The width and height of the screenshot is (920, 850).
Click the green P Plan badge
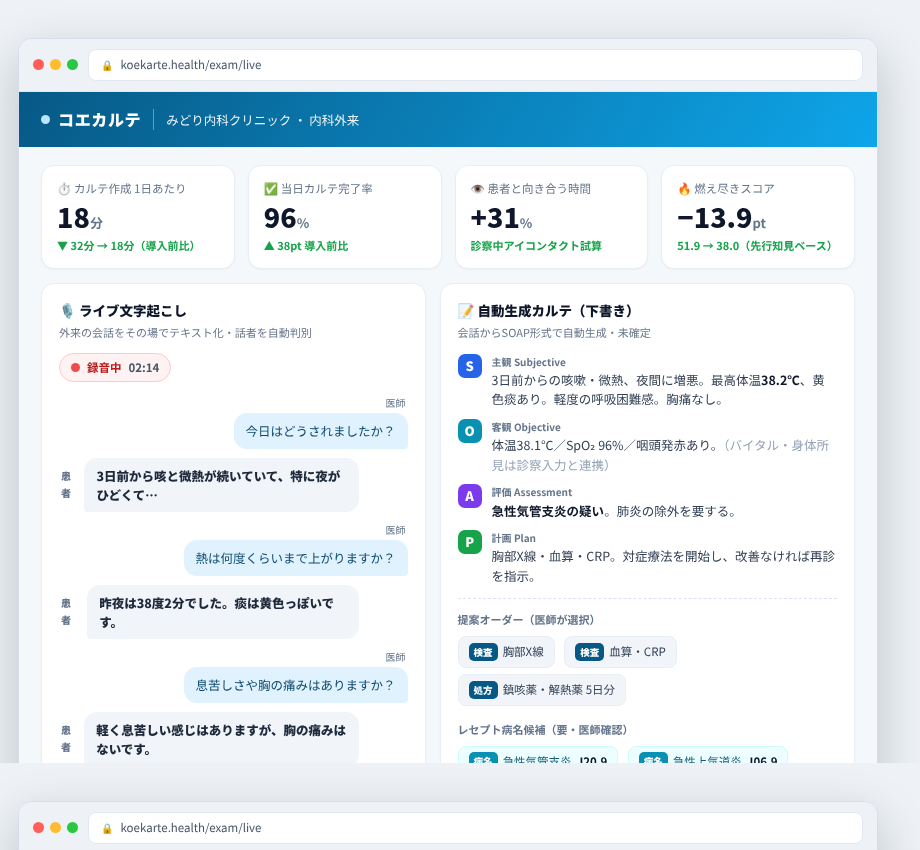[469, 542]
